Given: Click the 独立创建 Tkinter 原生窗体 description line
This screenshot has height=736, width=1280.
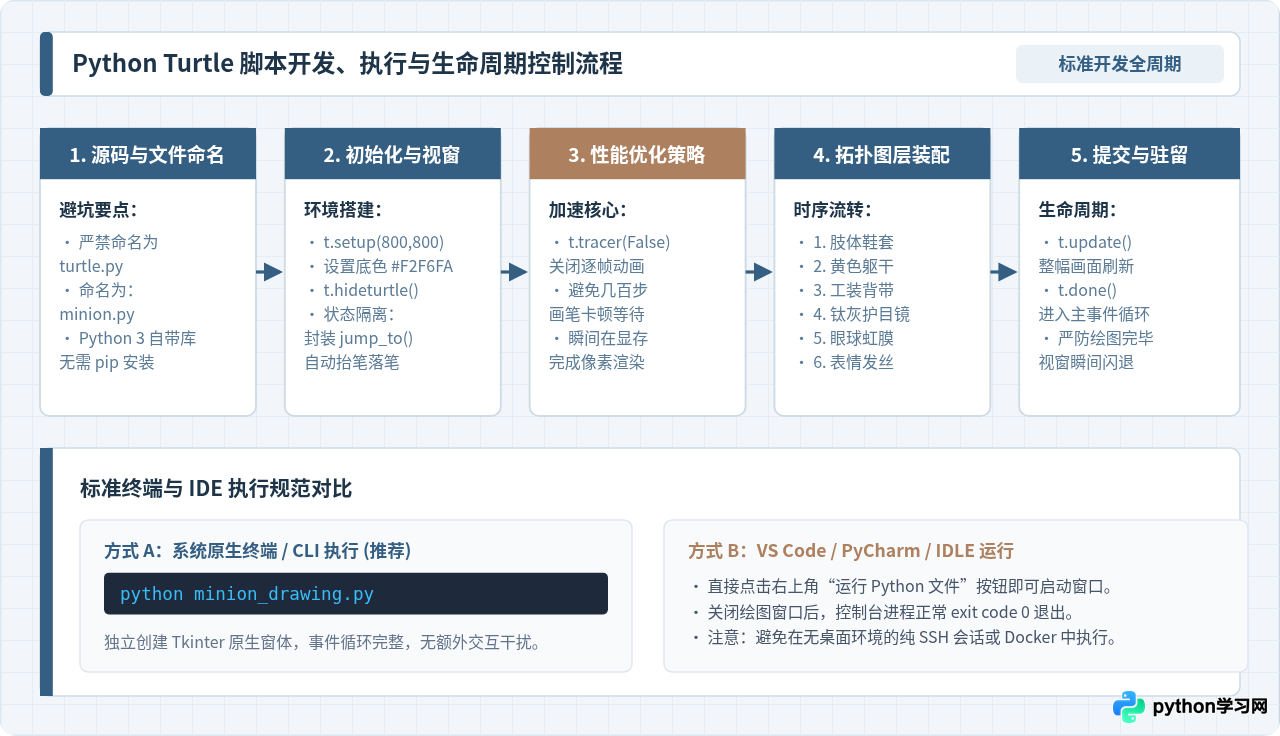Looking at the screenshot, I should 323,642.
